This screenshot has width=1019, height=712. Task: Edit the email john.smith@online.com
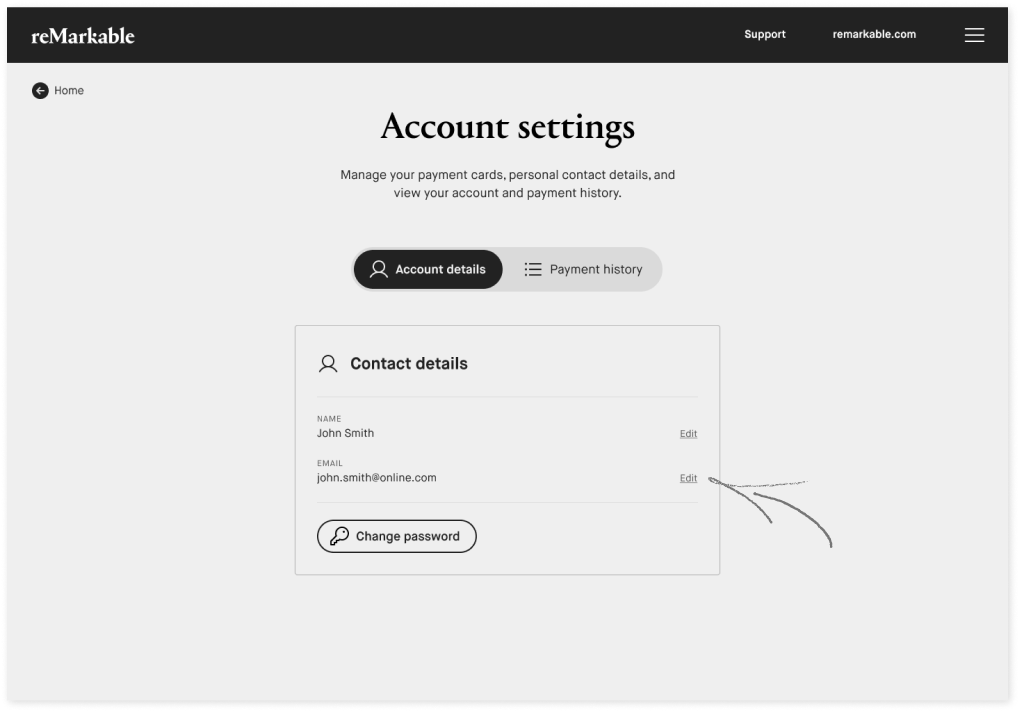tap(688, 478)
